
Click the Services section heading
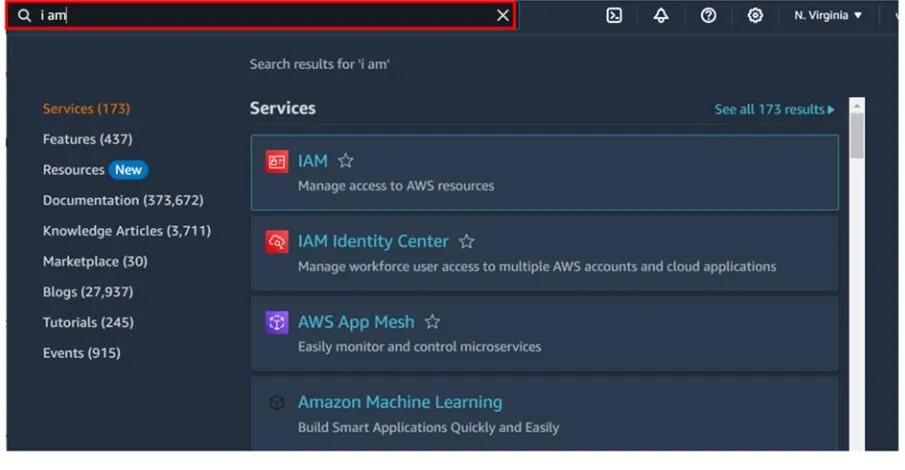tap(283, 109)
